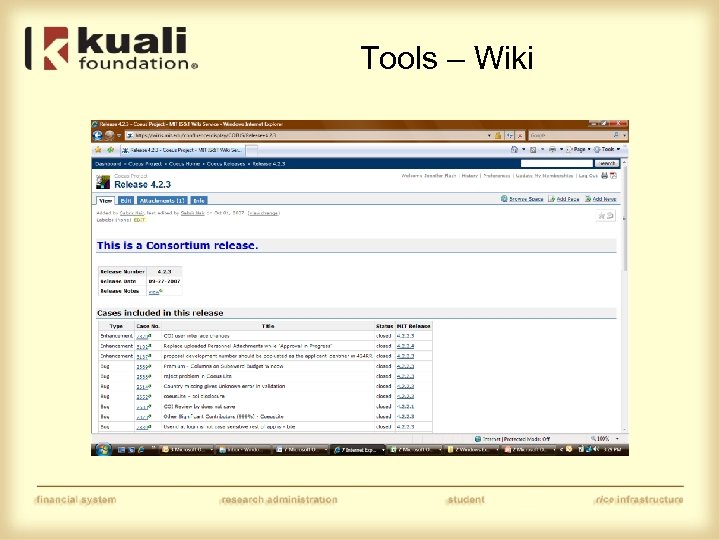The width and height of the screenshot is (720, 540).
Task: Click the Browse Space link
Action: coord(522,199)
